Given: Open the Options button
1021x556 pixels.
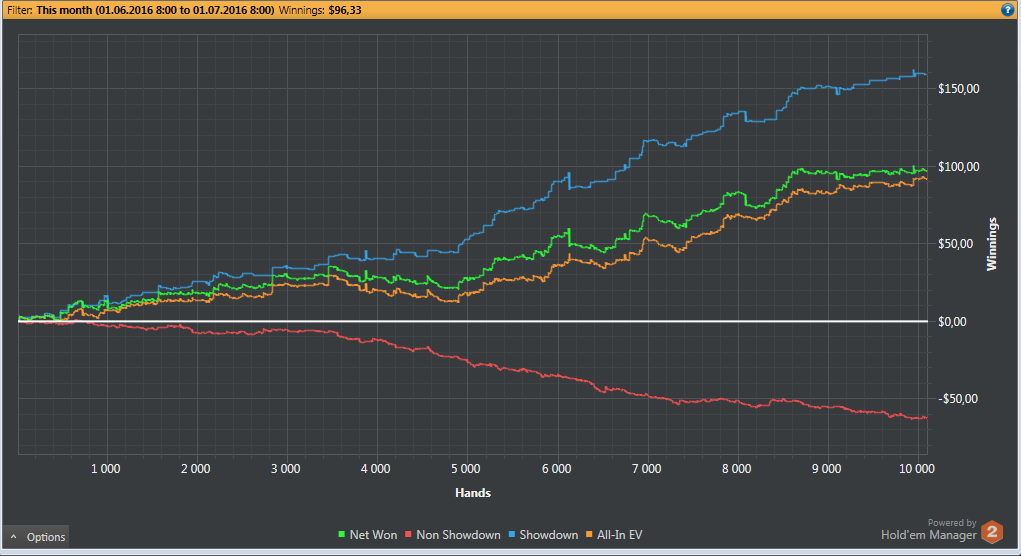Looking at the screenshot, I should tap(36, 536).
